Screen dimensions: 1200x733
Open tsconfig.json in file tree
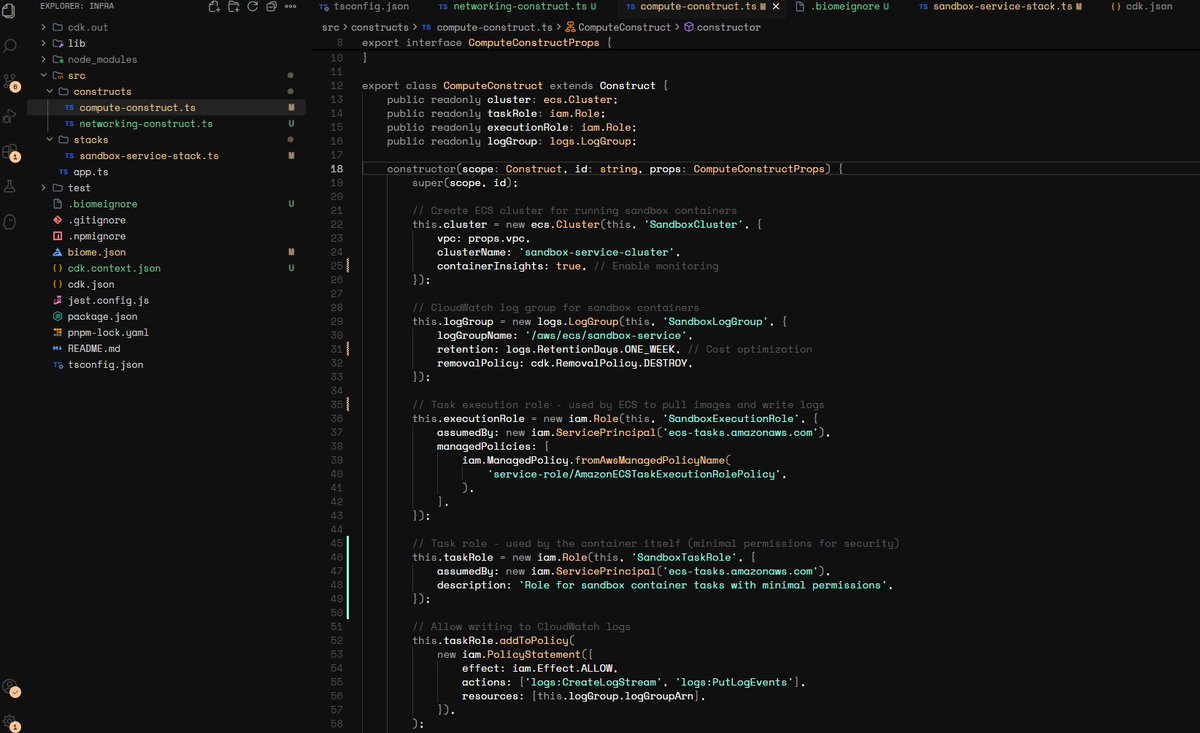click(166, 365)
